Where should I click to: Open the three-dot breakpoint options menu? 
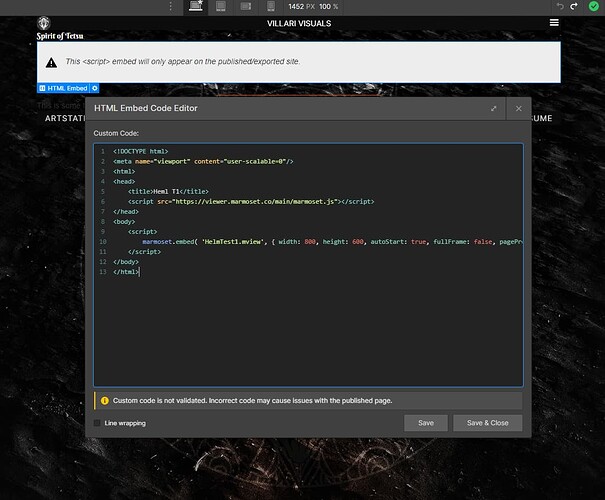coord(170,6)
